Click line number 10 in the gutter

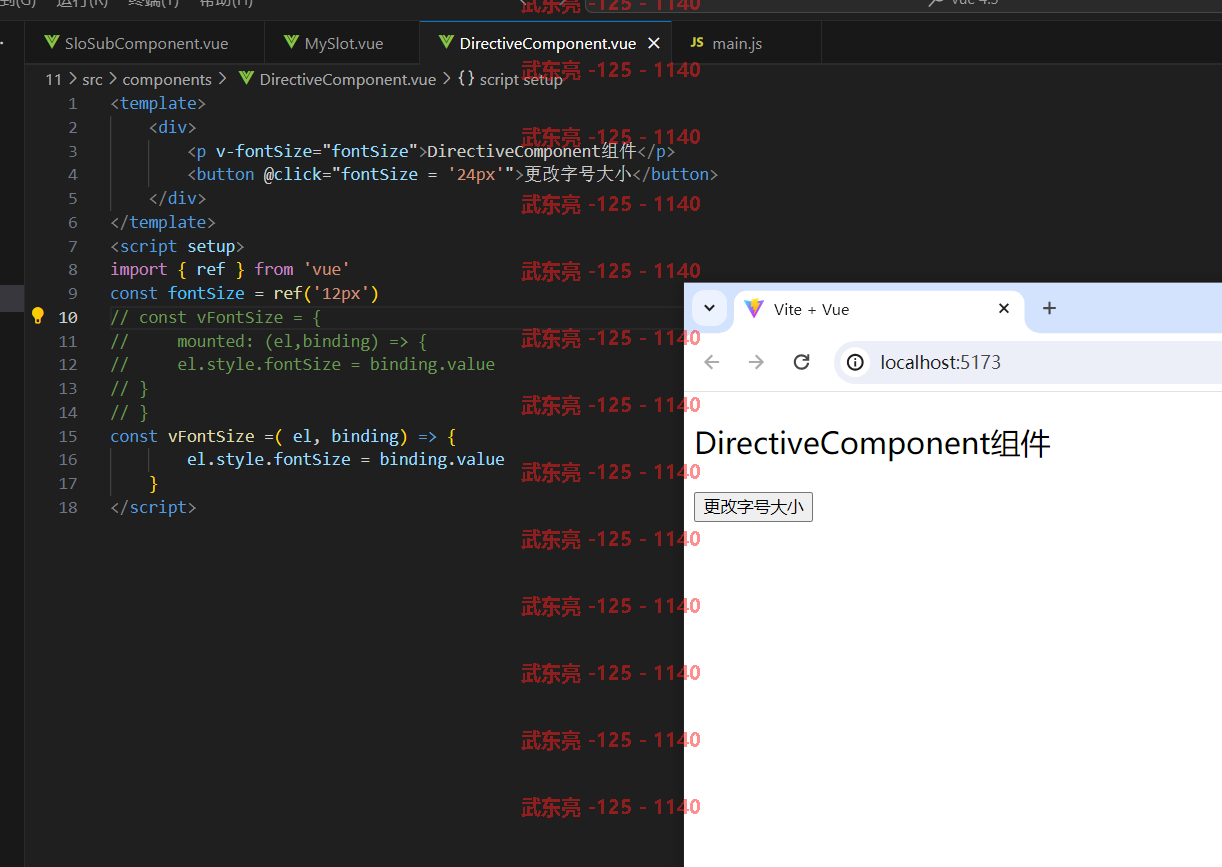click(67, 317)
